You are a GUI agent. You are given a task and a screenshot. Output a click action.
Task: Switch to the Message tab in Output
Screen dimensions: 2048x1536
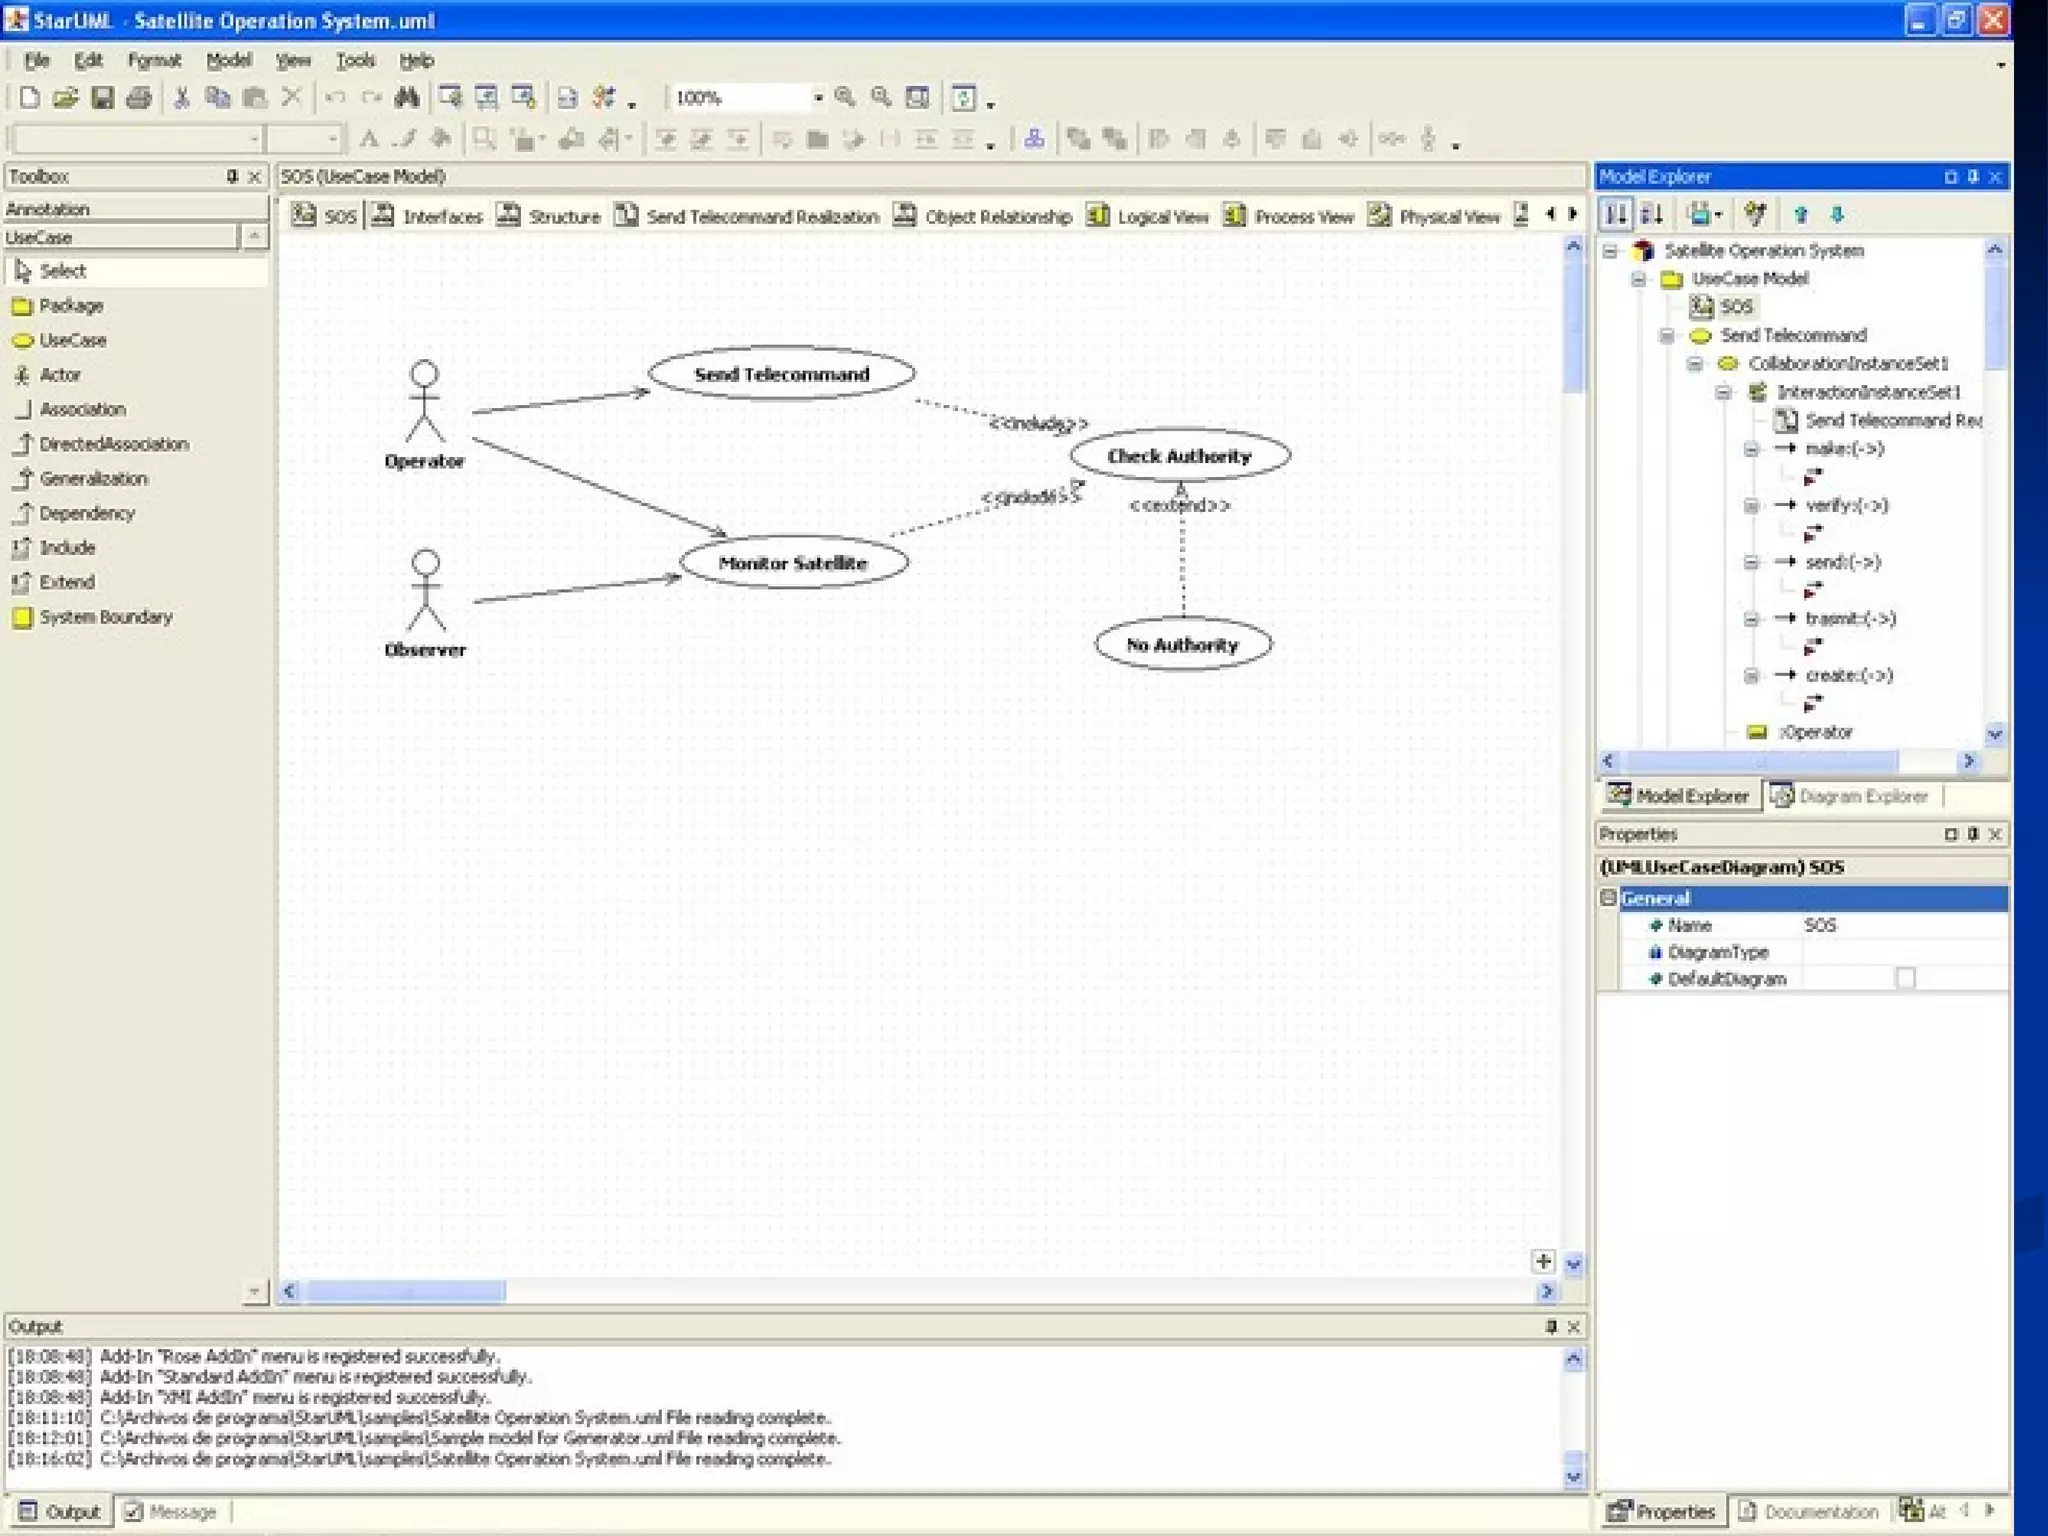coord(169,1511)
